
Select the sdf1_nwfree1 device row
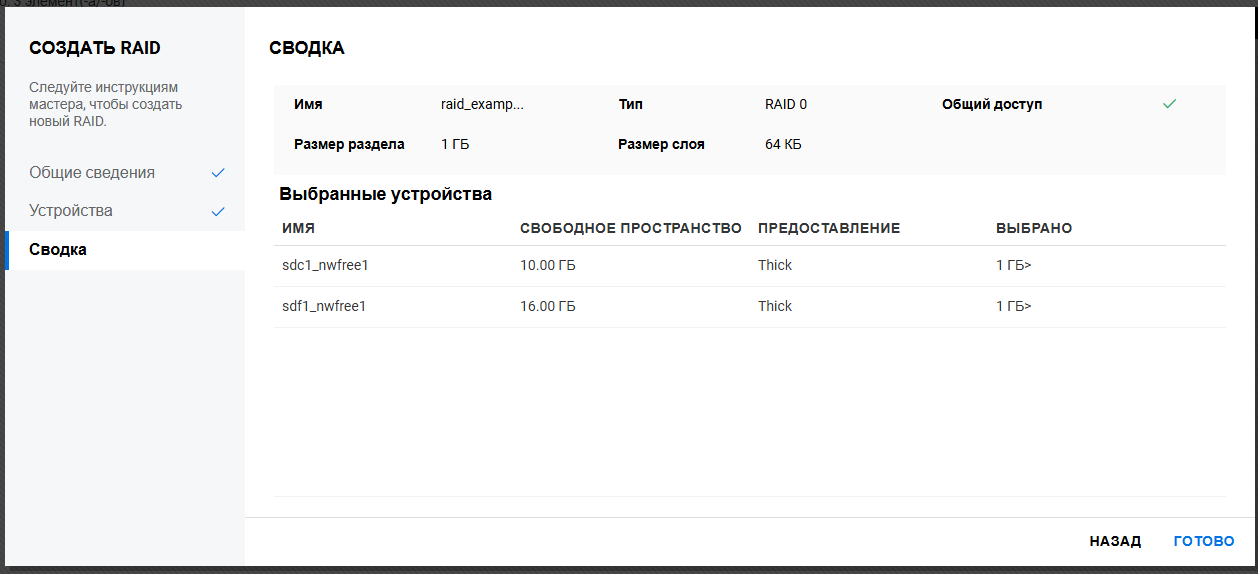click(325, 307)
